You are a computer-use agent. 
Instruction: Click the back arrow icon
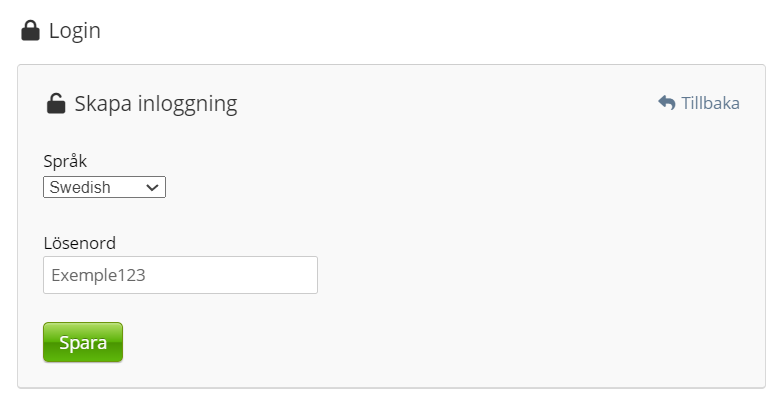[x=667, y=103]
